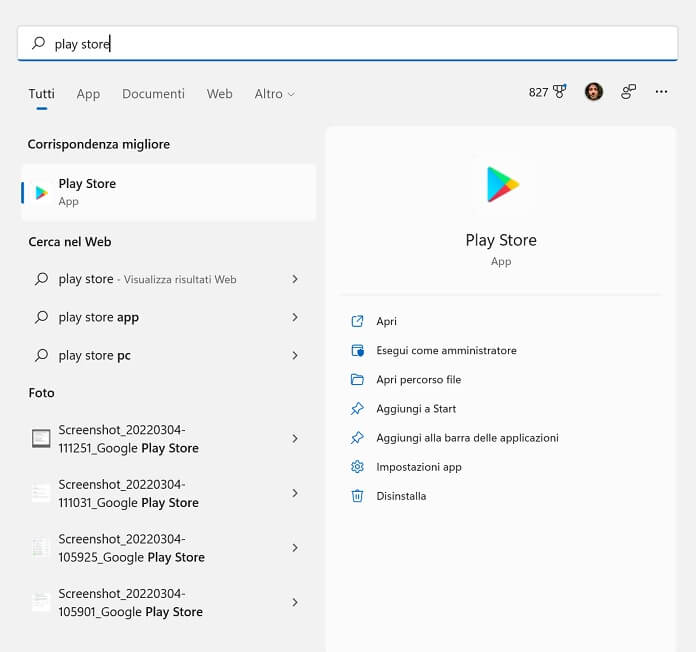Expand arrow for 'play store app' suggestion
Image resolution: width=696 pixels, height=652 pixels.
pyautogui.click(x=295, y=317)
